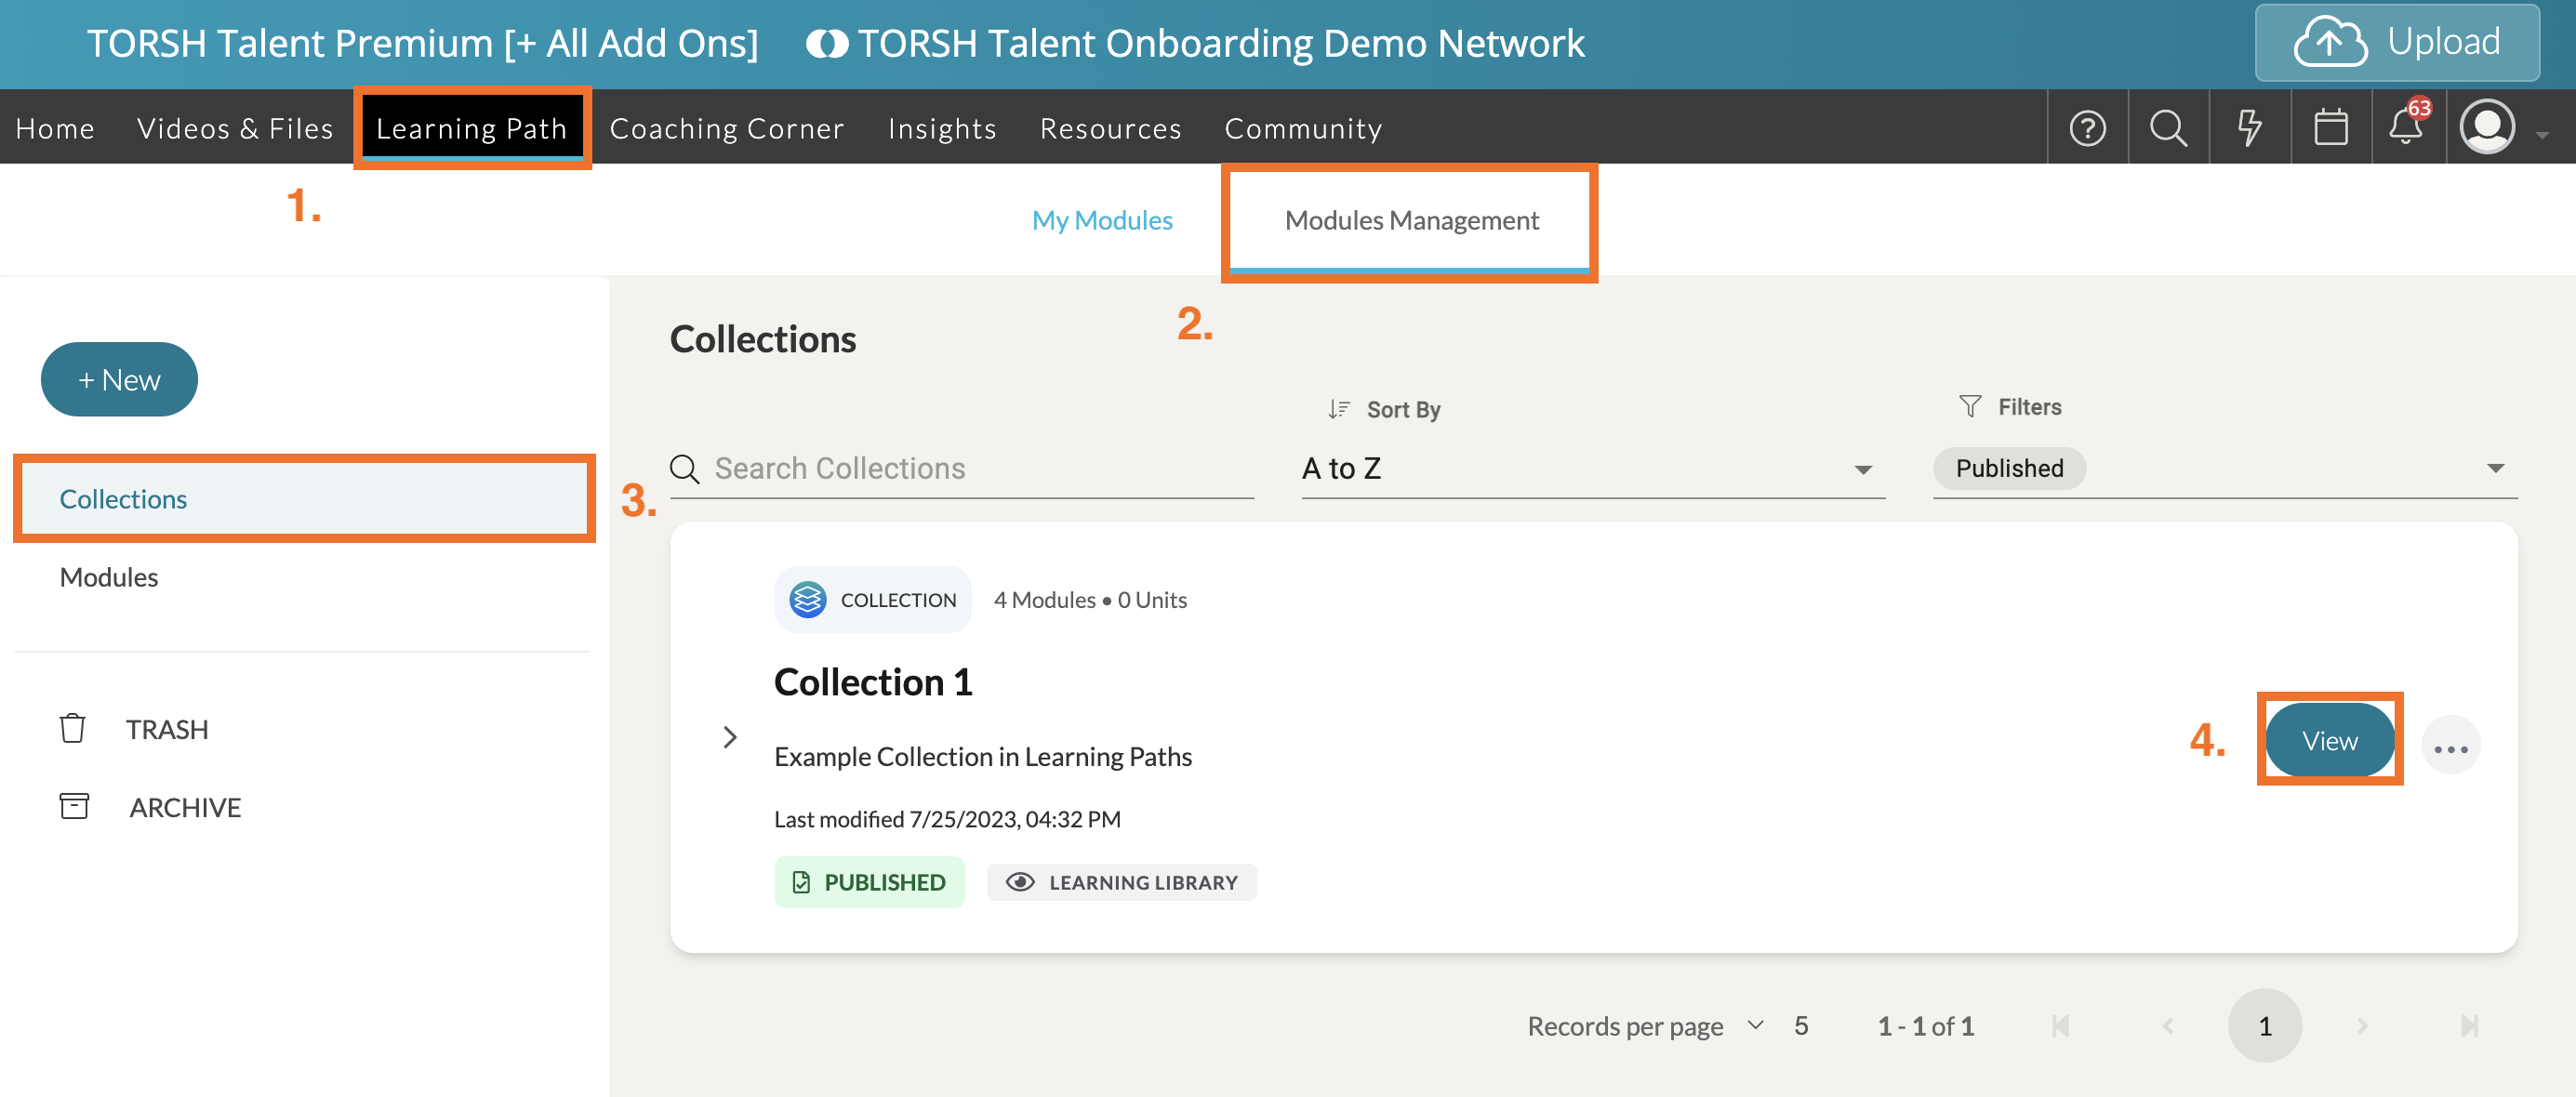Screen dimensions: 2576x1097
Task: Open the Coaching Corner menu item
Action: tap(726, 128)
